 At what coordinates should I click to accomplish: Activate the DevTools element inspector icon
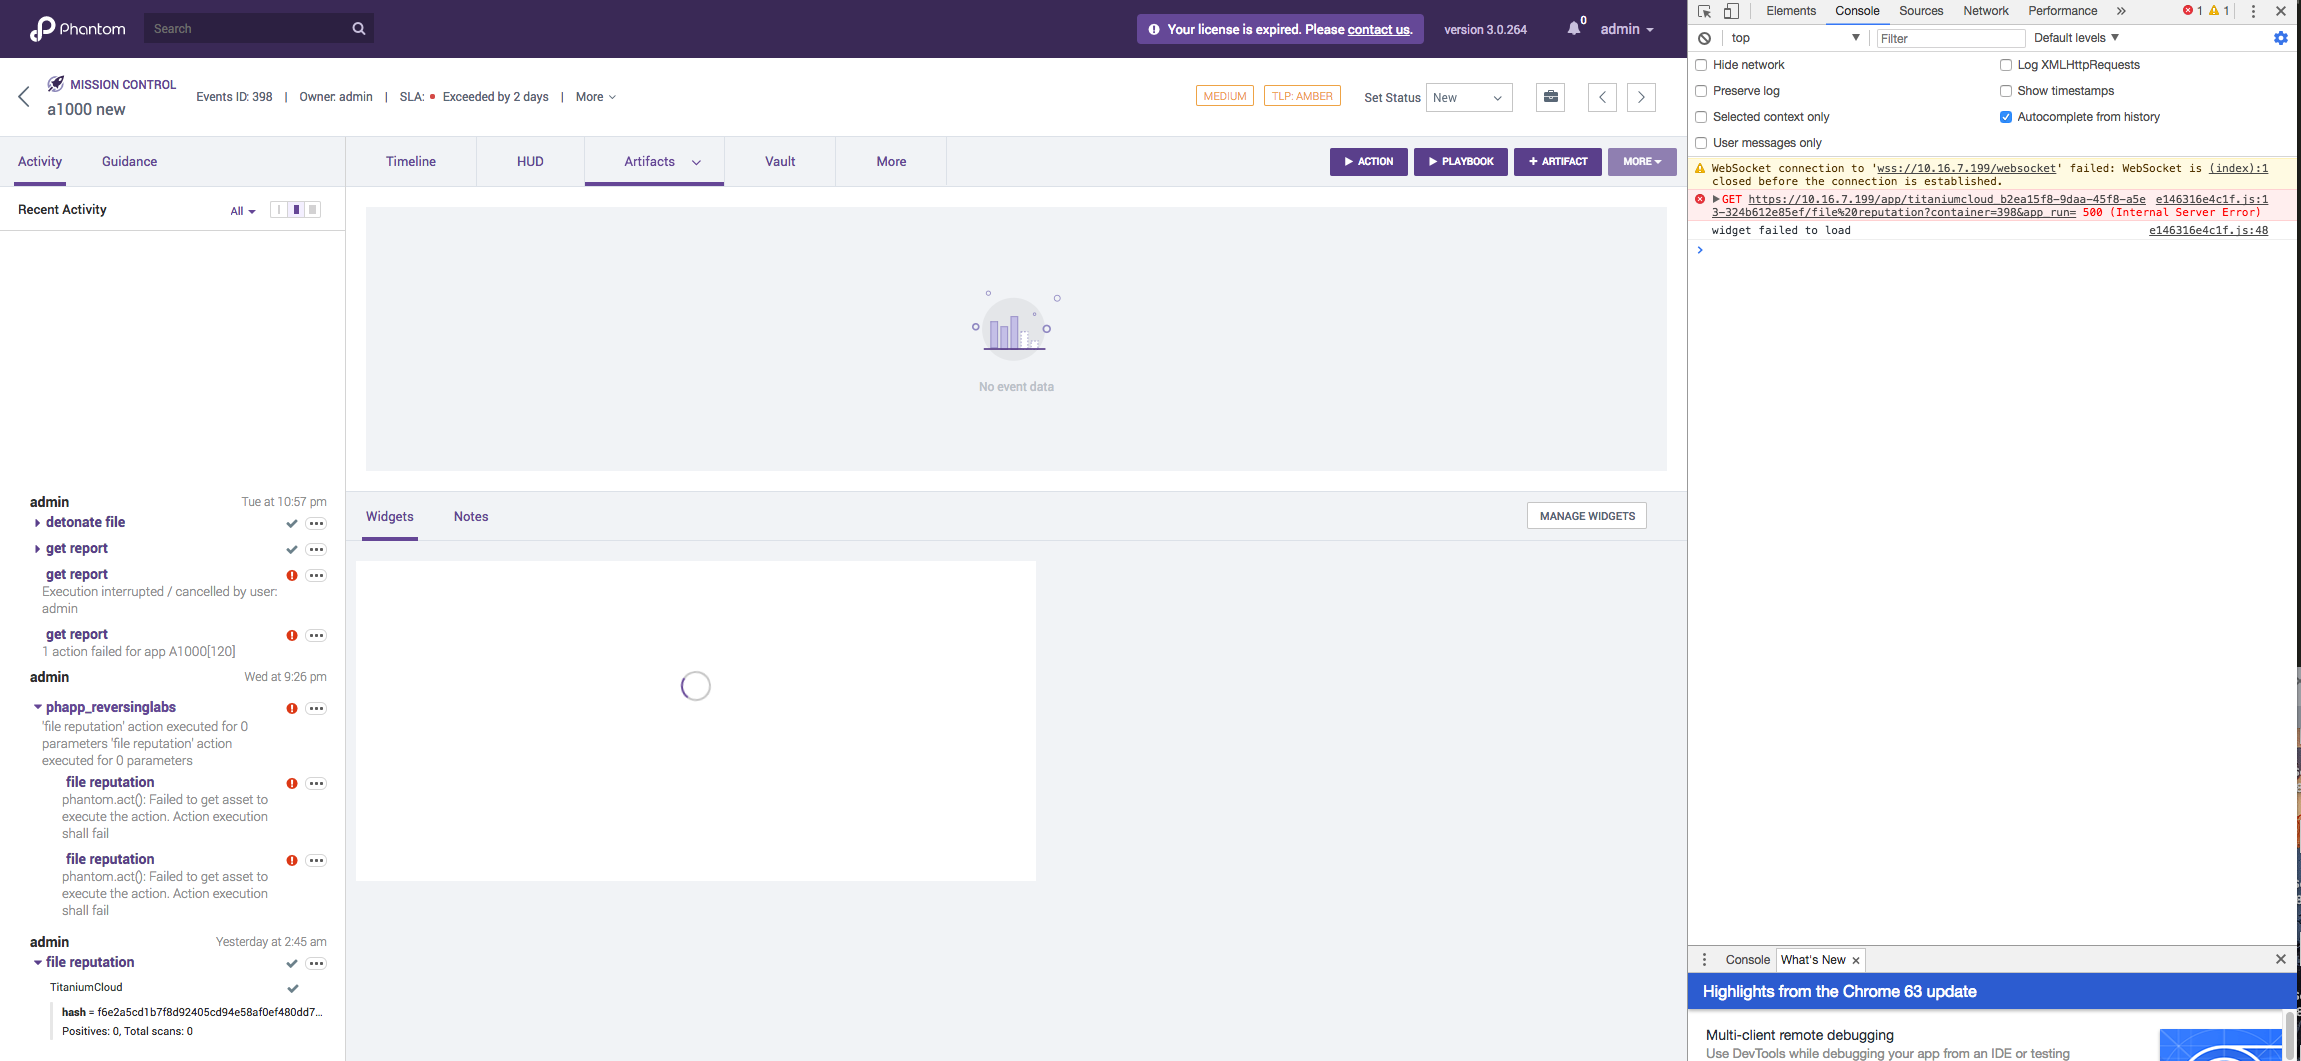click(1703, 11)
